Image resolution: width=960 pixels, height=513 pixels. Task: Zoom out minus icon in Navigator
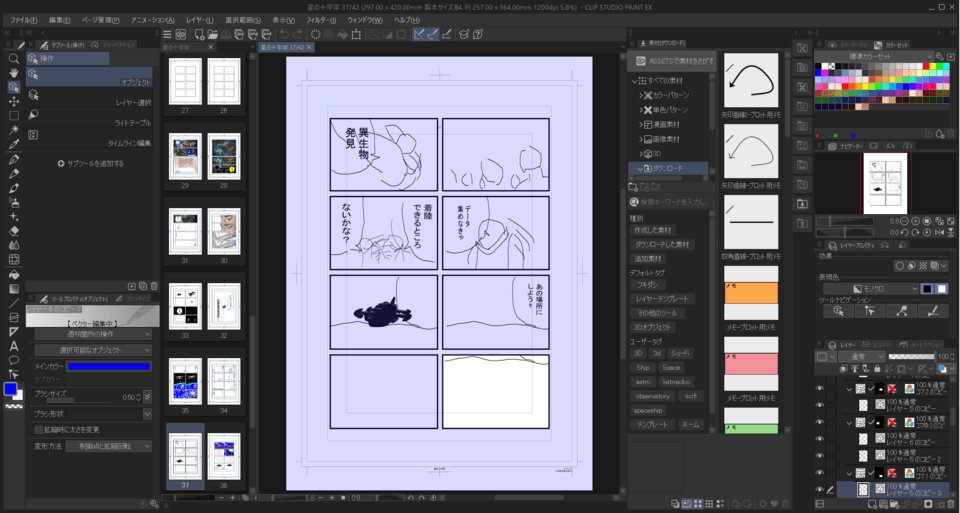click(x=905, y=221)
